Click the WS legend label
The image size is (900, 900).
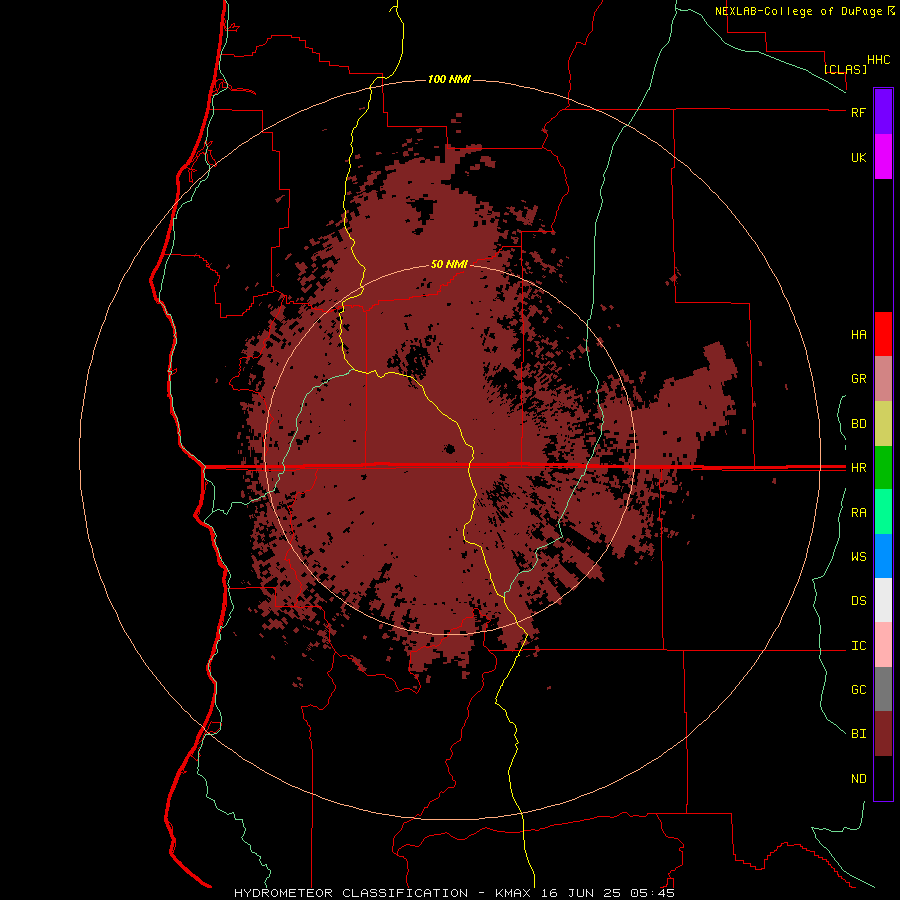(858, 557)
